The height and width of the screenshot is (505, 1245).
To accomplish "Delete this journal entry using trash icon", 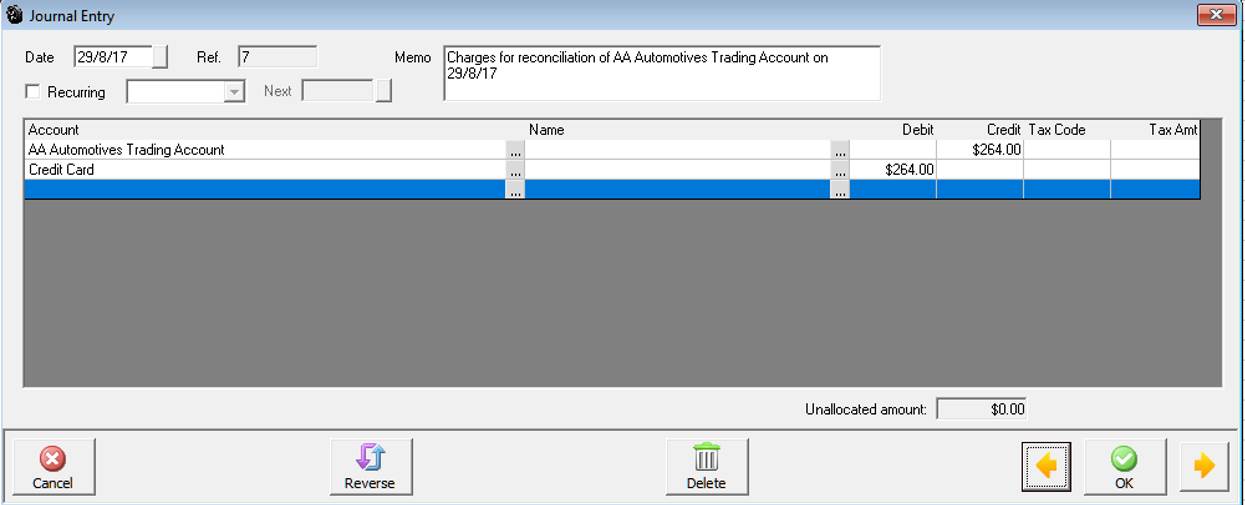I will [x=706, y=467].
